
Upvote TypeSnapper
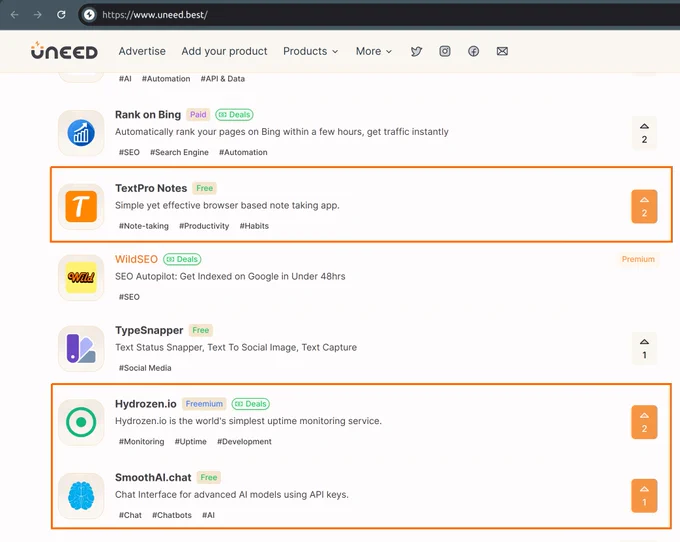[x=644, y=348]
